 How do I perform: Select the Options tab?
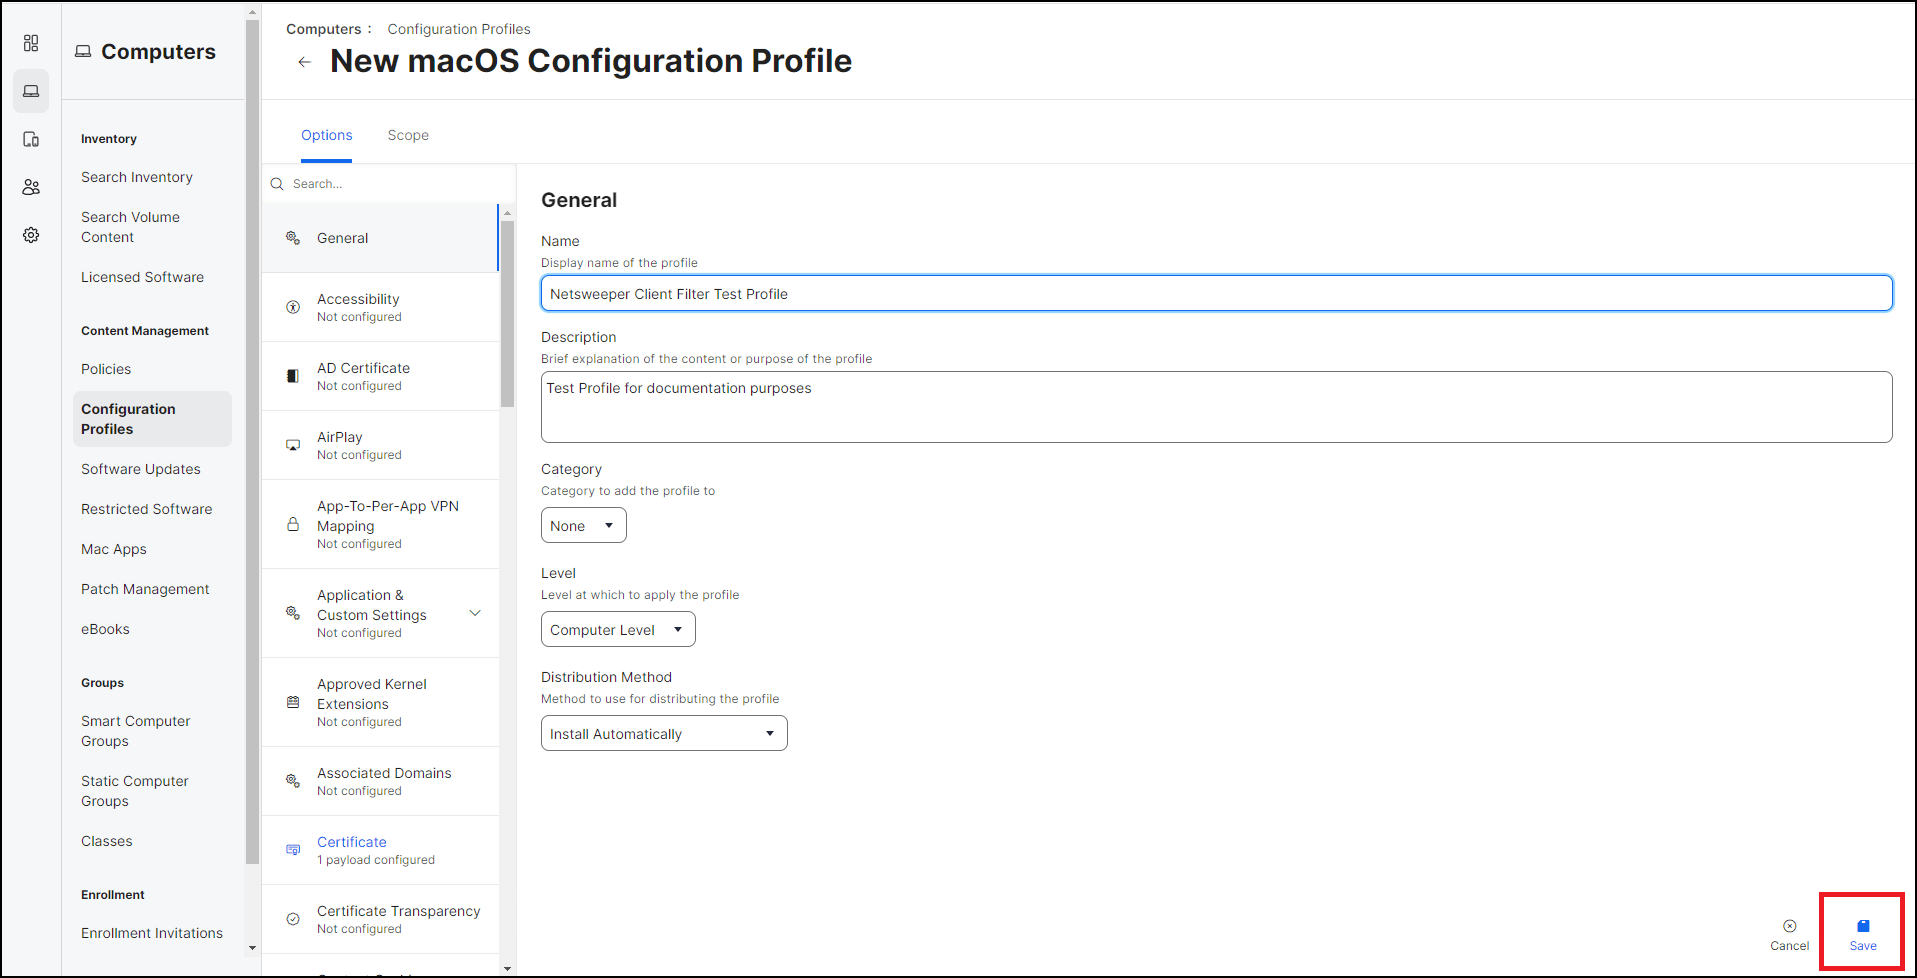pyautogui.click(x=326, y=135)
